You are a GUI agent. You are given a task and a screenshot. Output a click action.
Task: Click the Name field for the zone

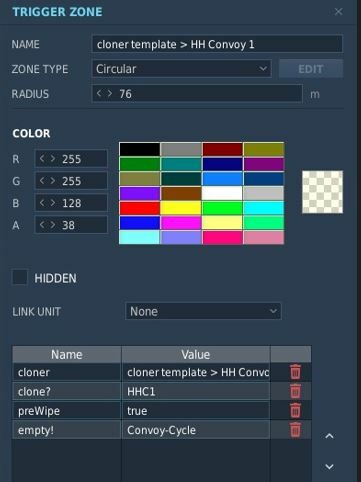tap(217, 44)
